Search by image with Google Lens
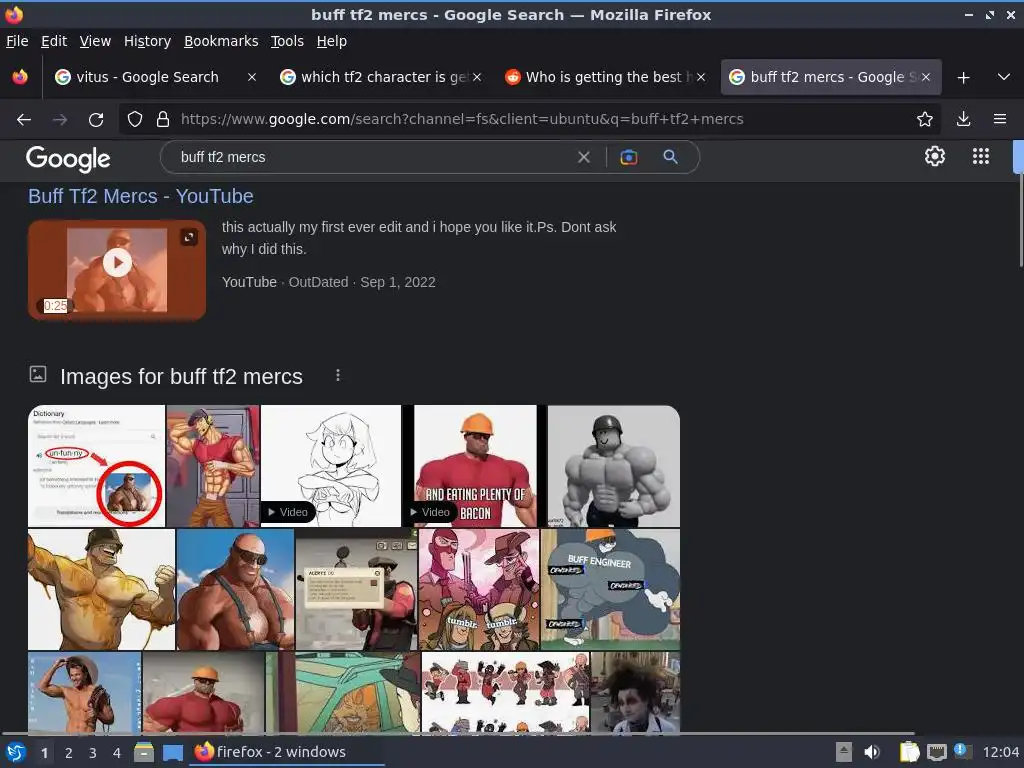Viewport: 1024px width, 768px height. coord(628,157)
